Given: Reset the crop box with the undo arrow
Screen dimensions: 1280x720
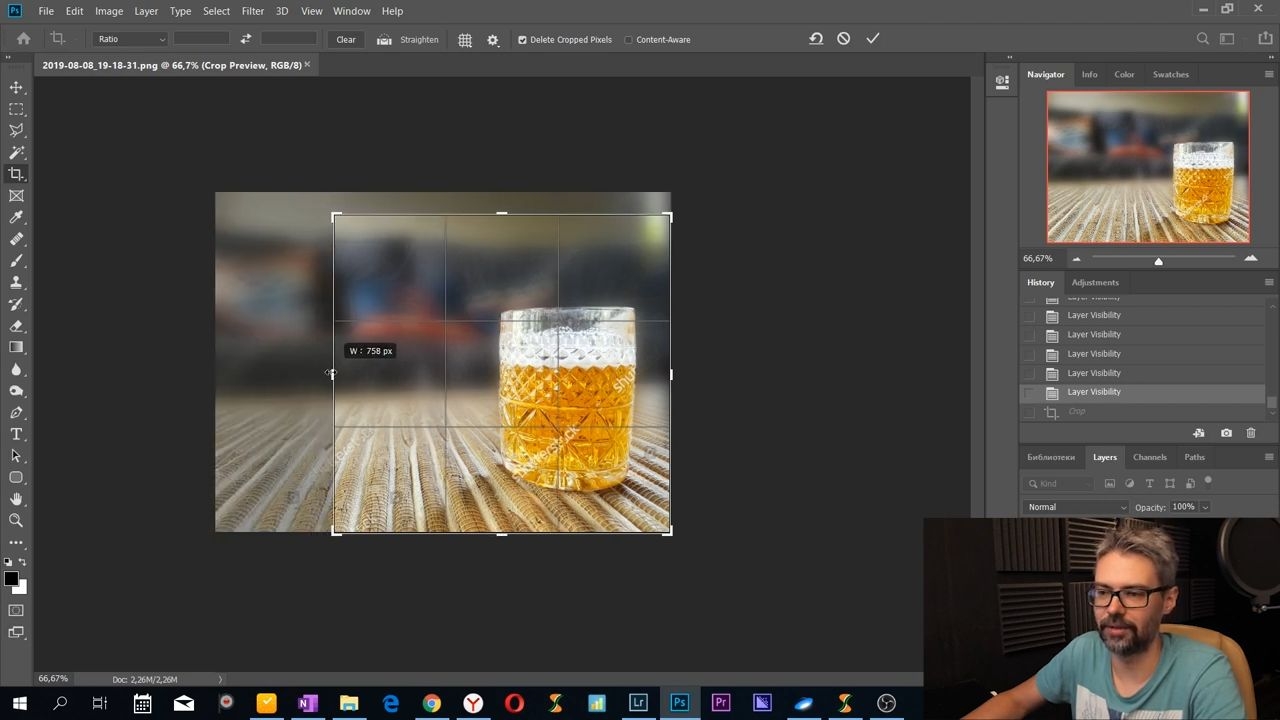Looking at the screenshot, I should pos(816,39).
